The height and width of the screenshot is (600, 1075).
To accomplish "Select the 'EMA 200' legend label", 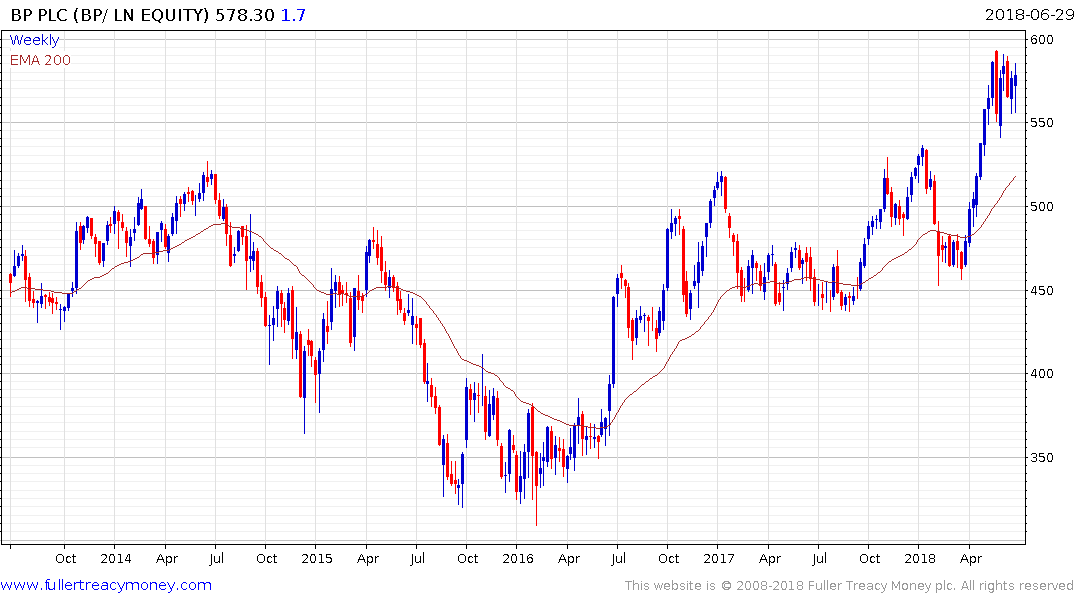I will (40, 60).
